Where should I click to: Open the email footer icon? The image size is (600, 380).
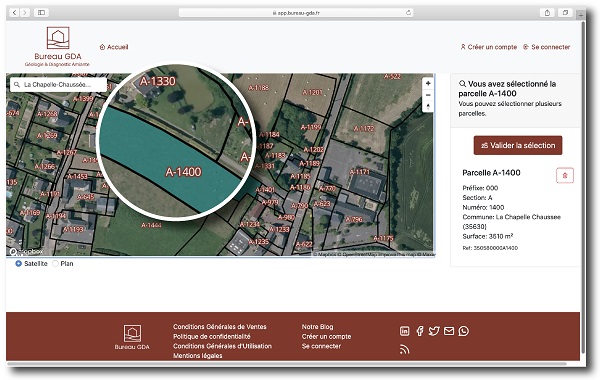coord(449,331)
